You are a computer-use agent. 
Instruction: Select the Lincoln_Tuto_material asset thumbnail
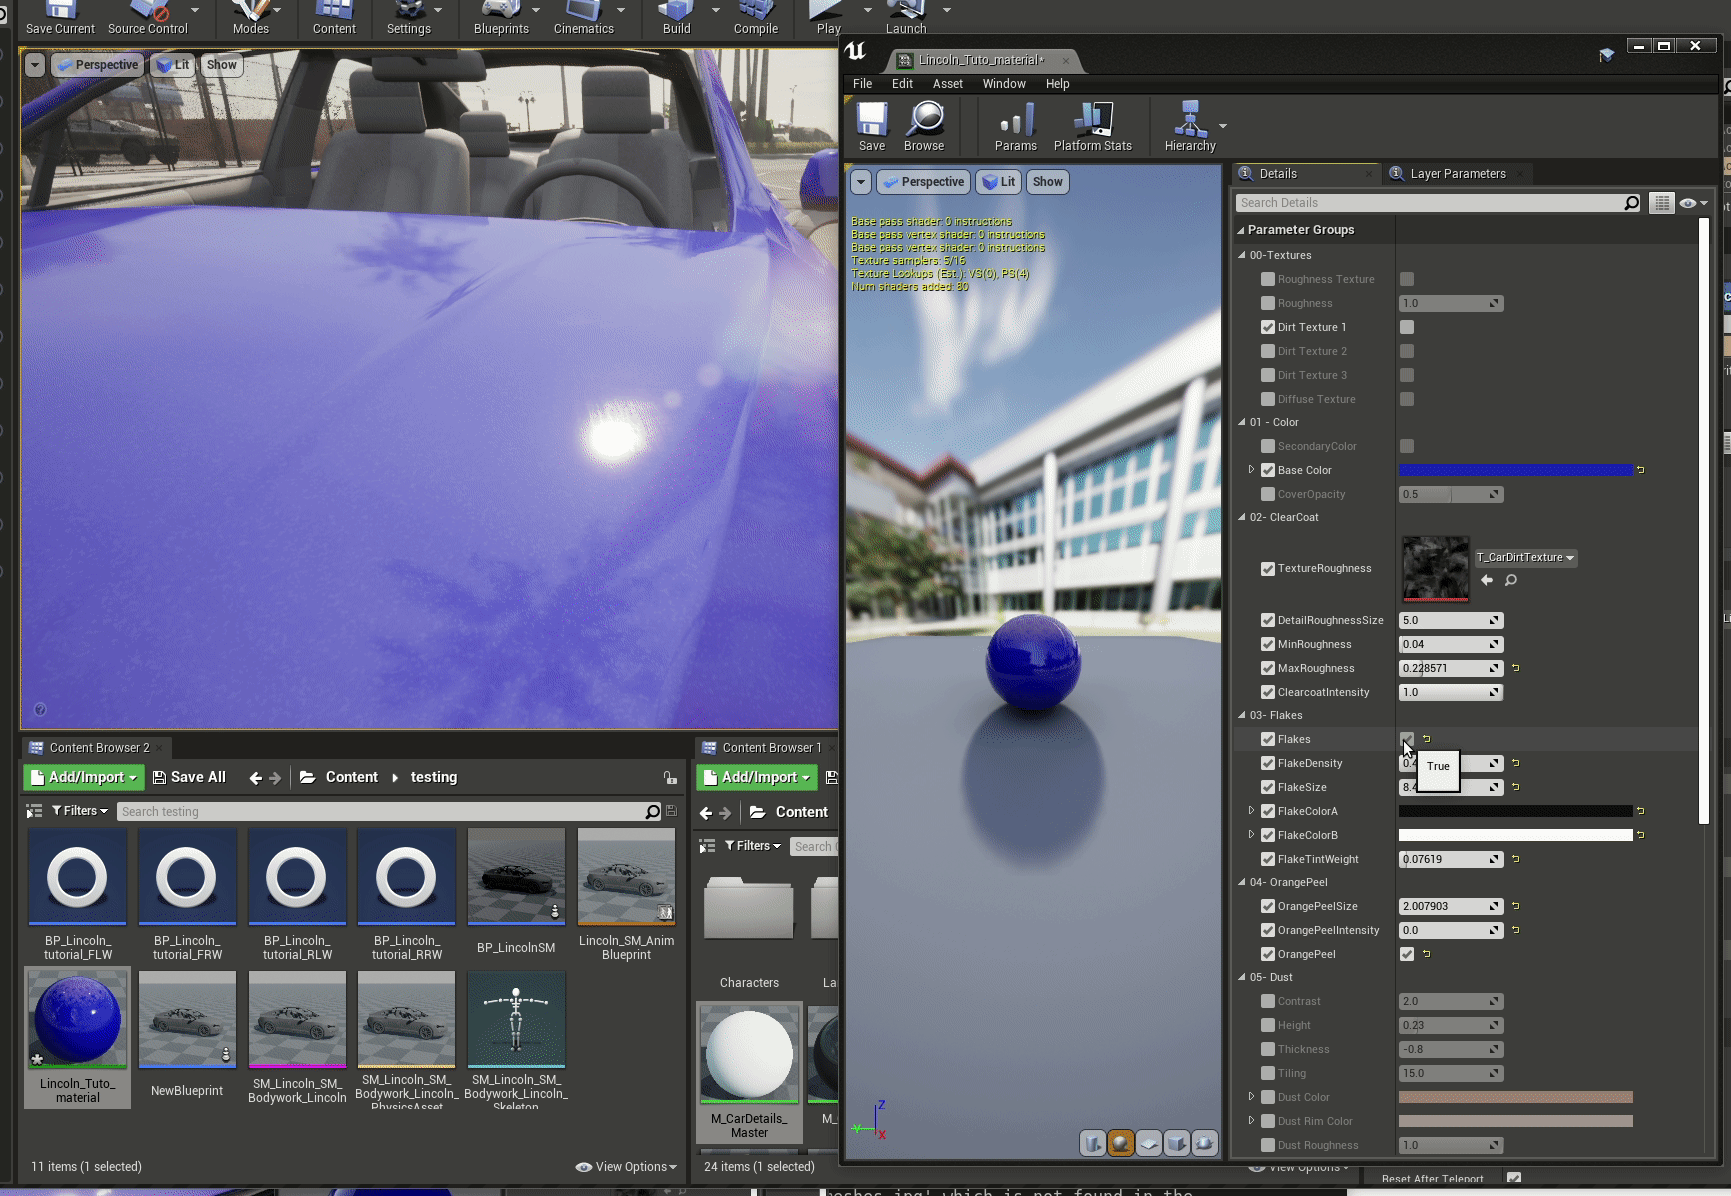pos(78,1020)
